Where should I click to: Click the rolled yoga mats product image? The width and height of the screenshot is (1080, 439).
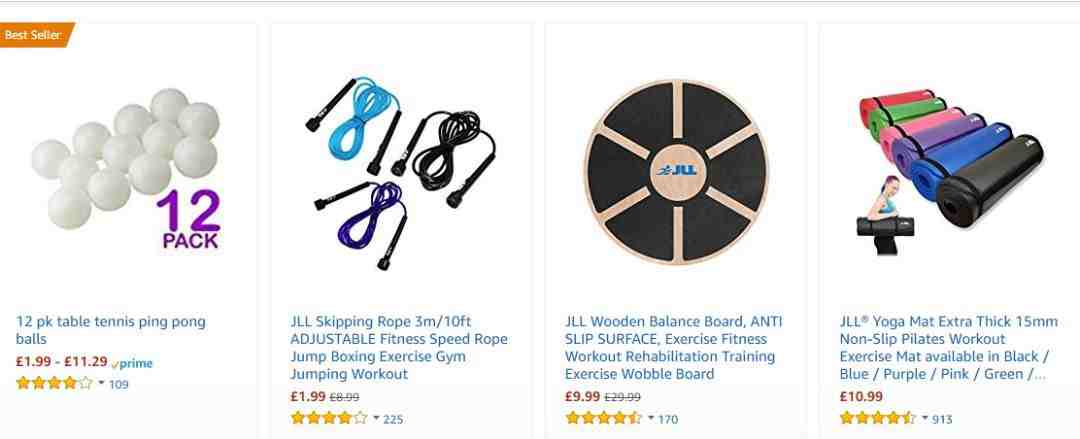(x=951, y=171)
